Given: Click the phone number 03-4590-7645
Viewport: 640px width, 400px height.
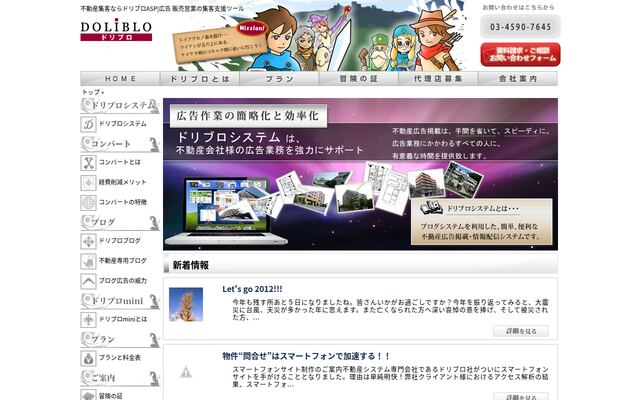Looking at the screenshot, I should pos(520,27).
